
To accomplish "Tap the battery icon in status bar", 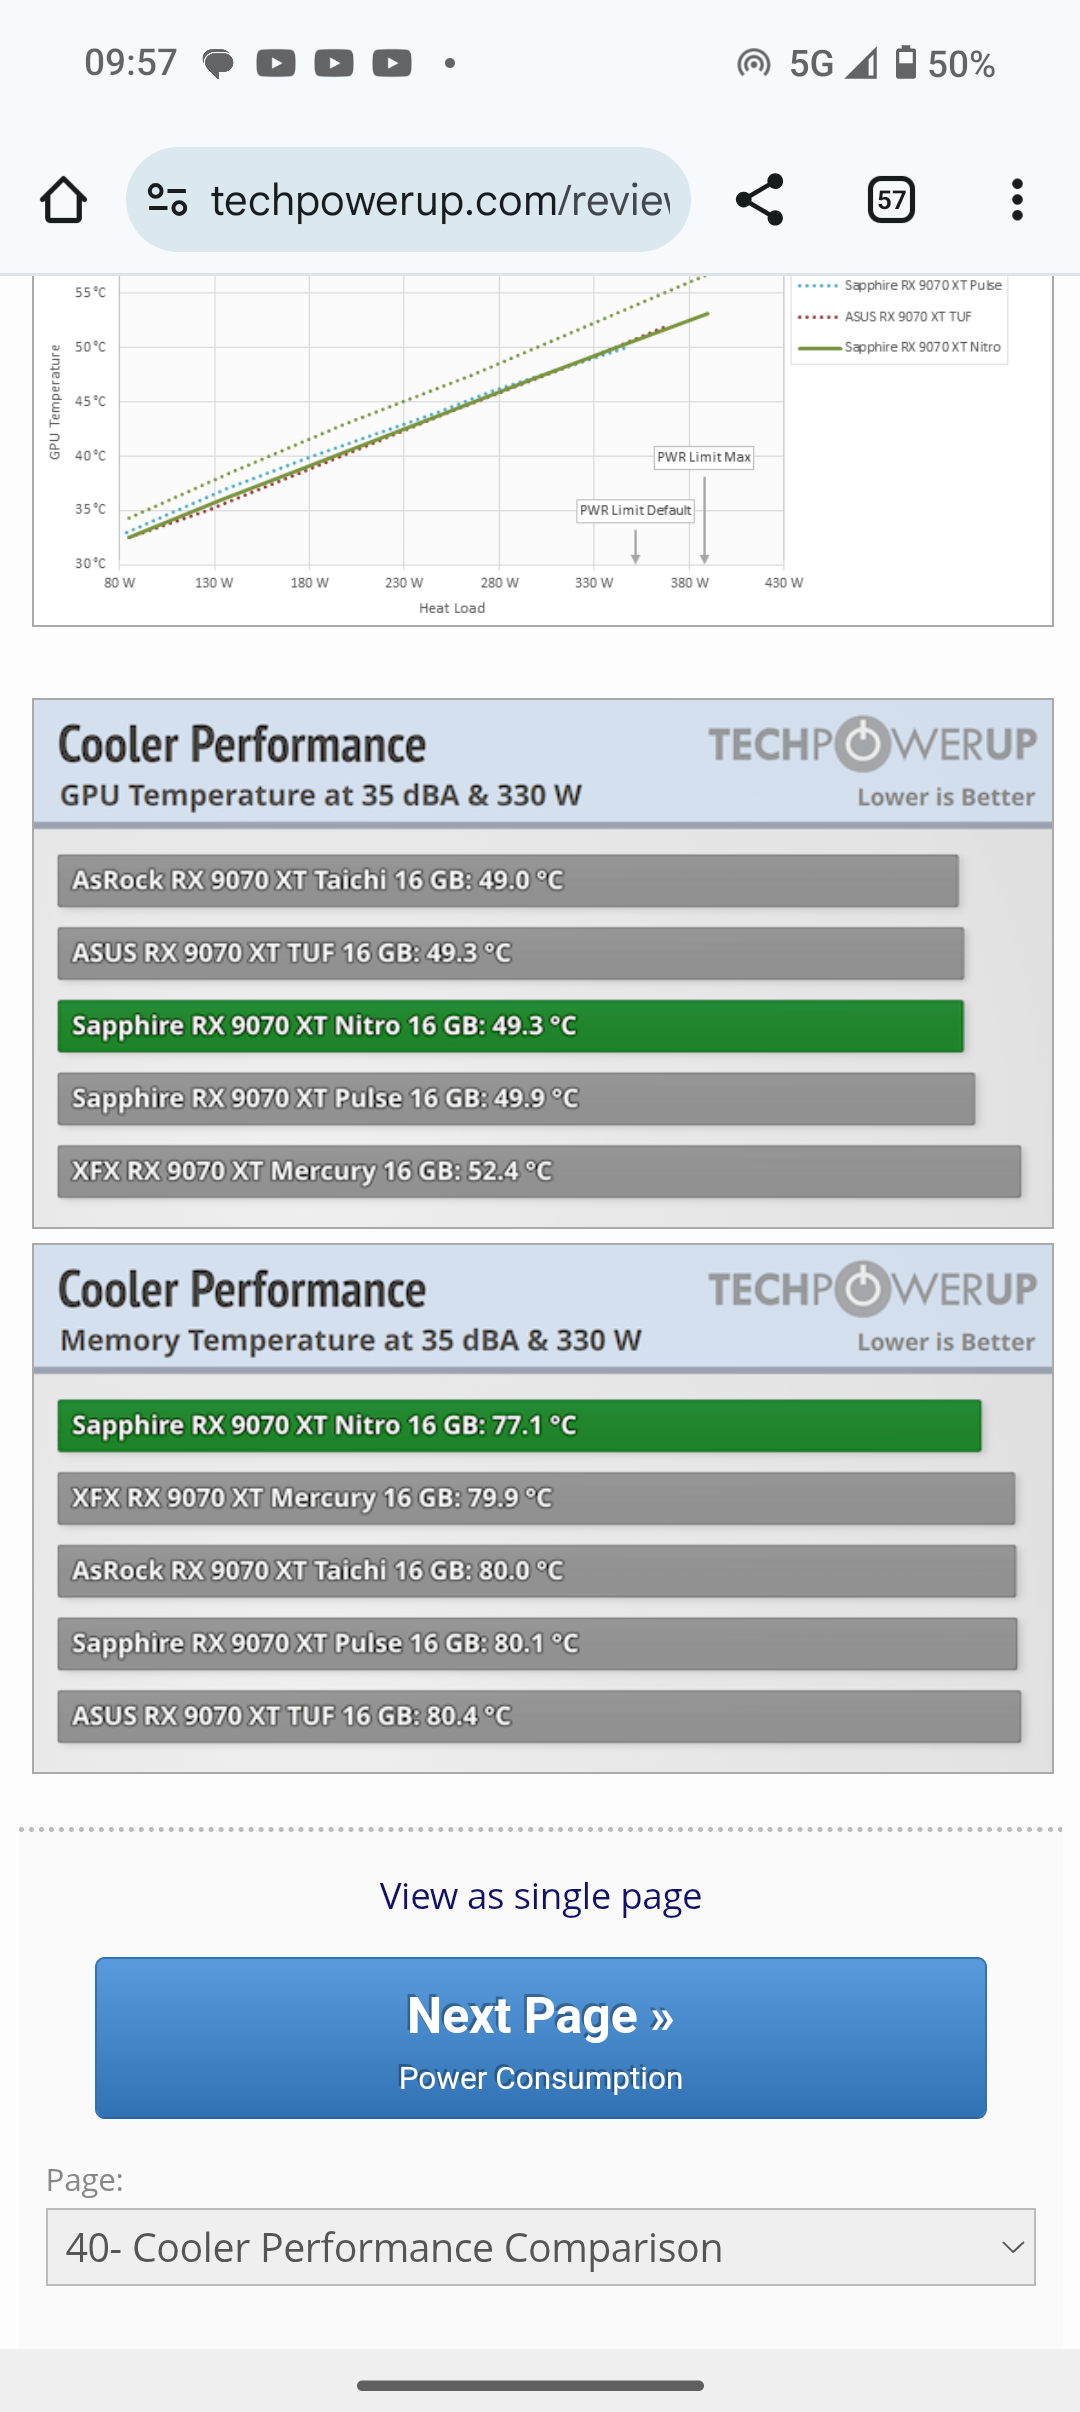I will pos(905,63).
